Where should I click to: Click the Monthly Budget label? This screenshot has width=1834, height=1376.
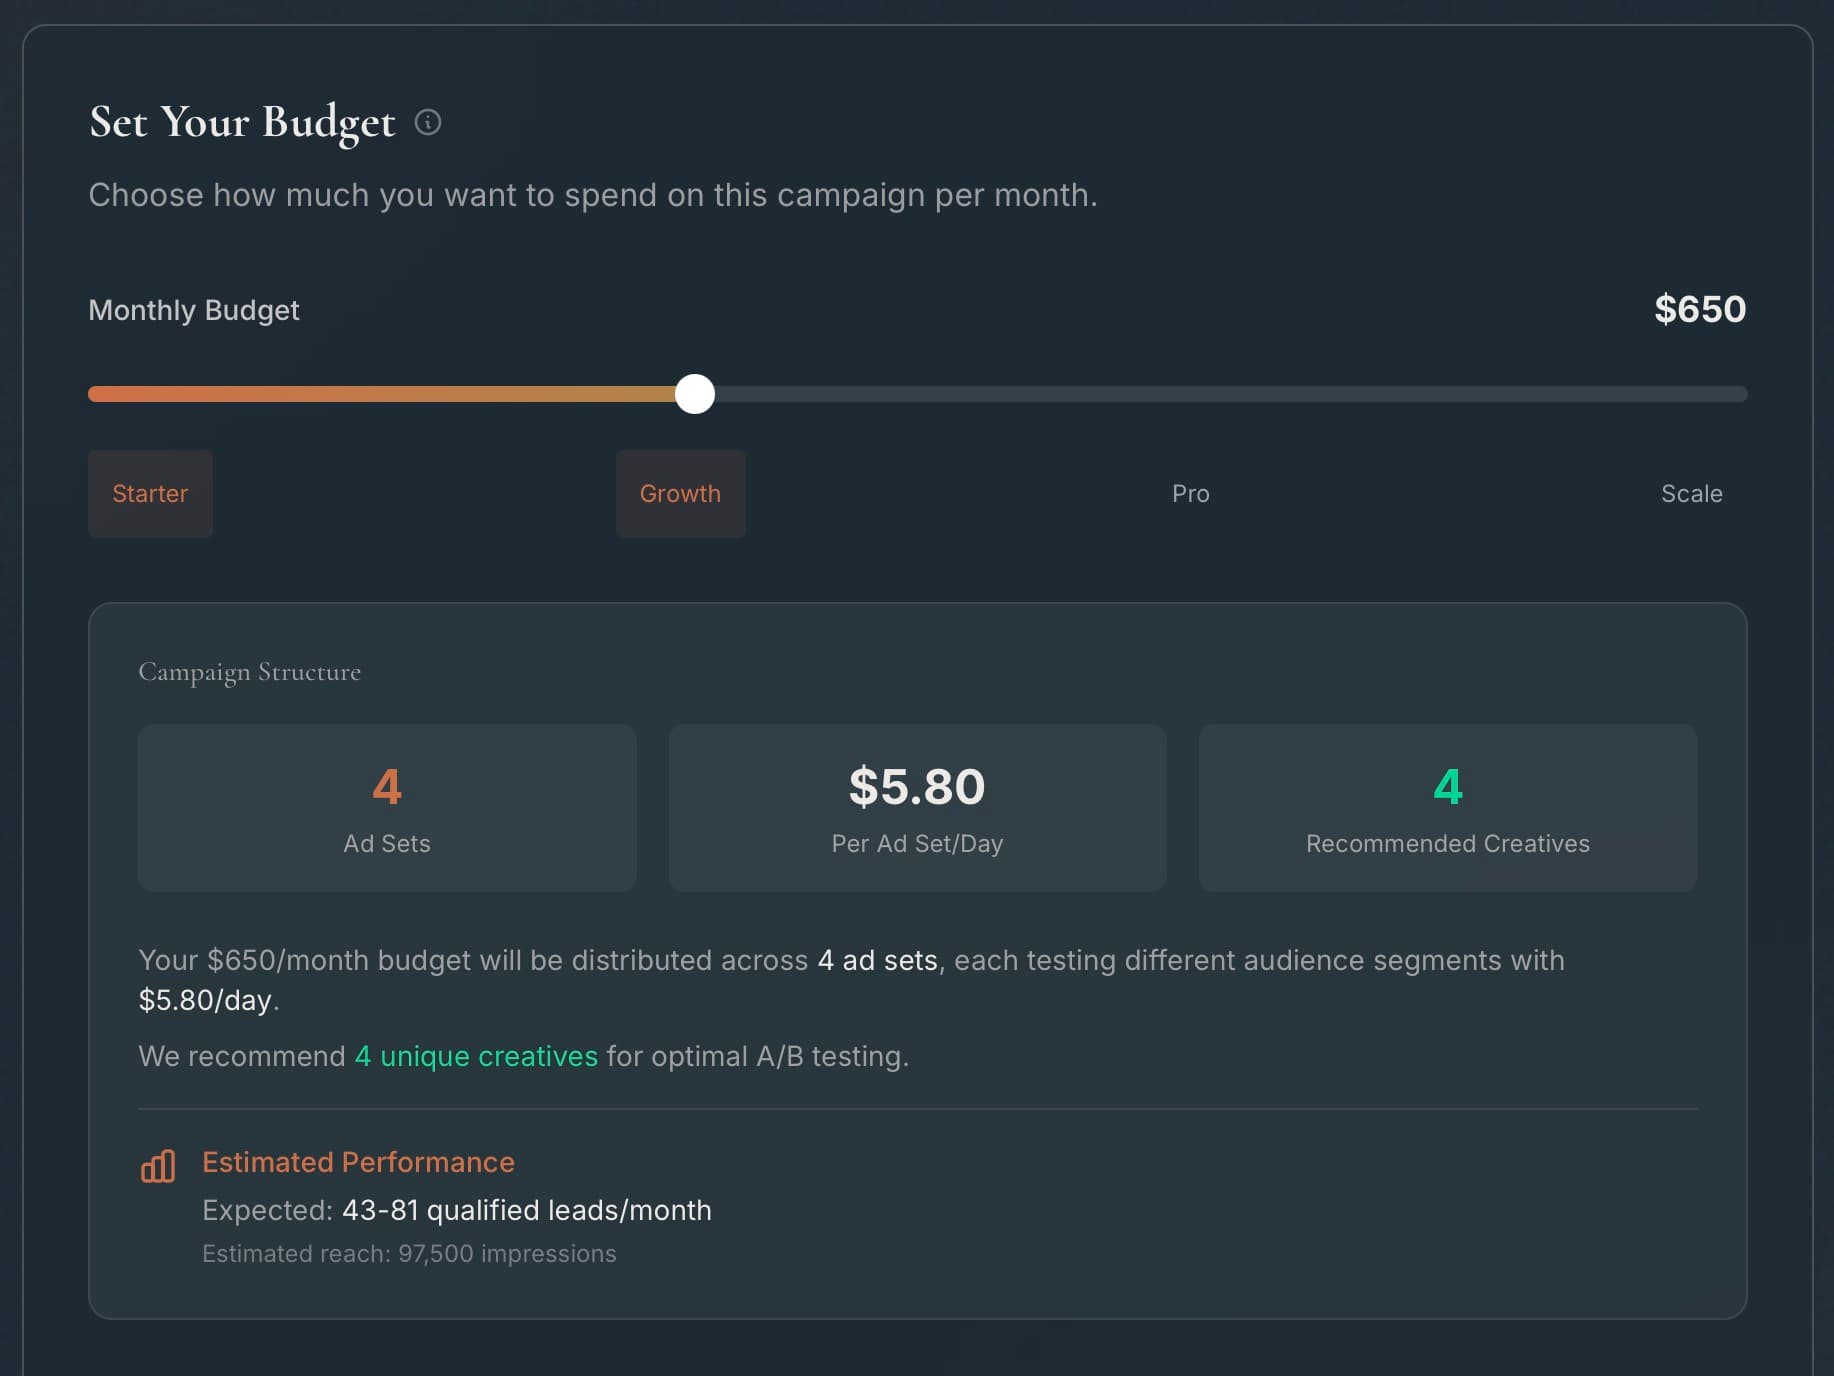tap(193, 310)
